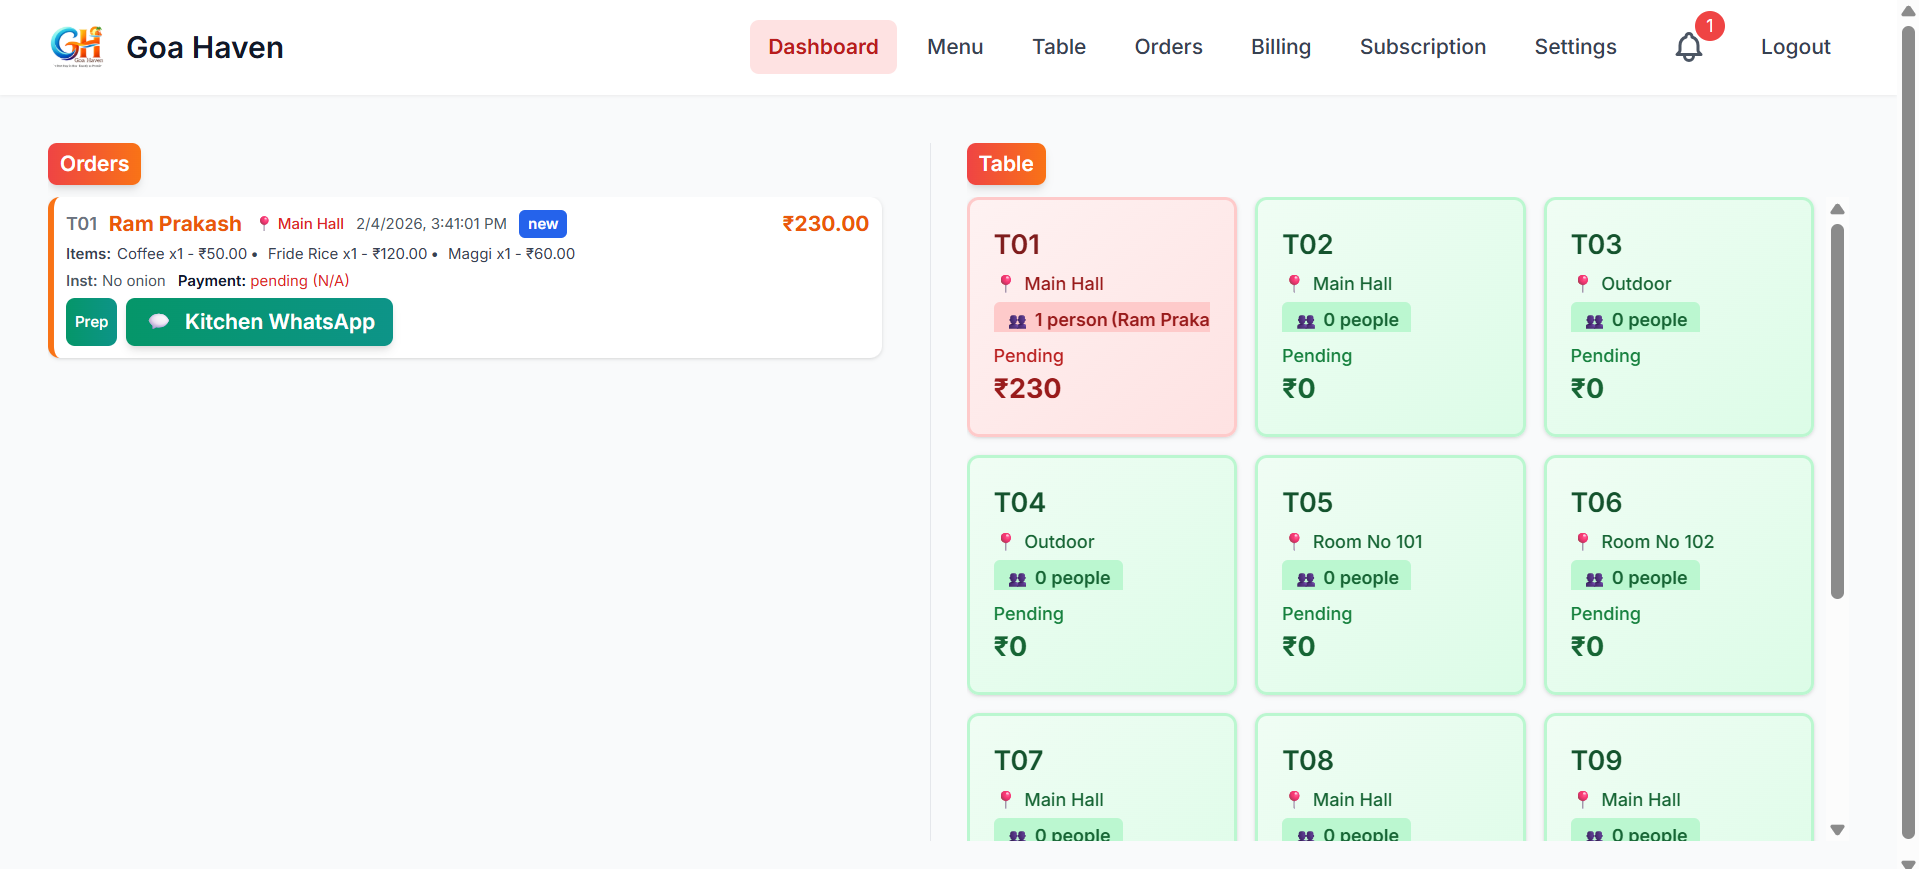
Task: Click the location pin on T03 card
Action: [1583, 283]
